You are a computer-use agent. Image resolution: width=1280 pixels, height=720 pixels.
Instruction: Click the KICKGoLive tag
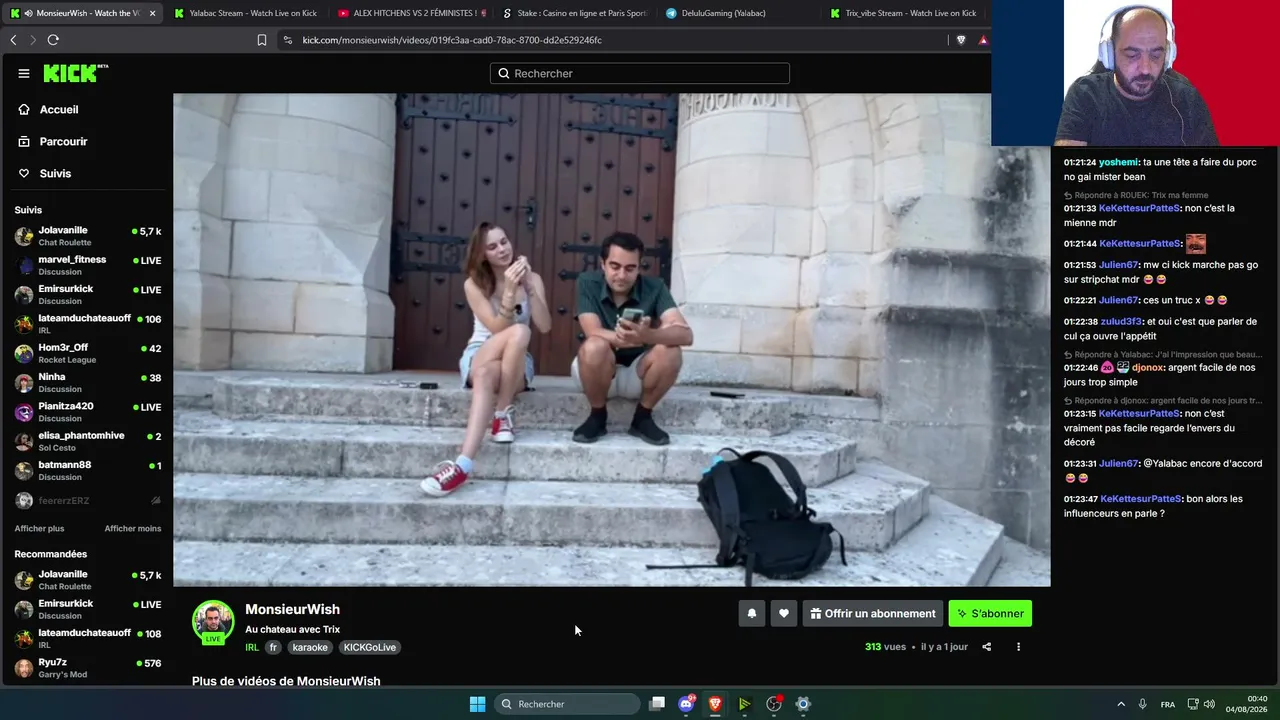(x=370, y=647)
